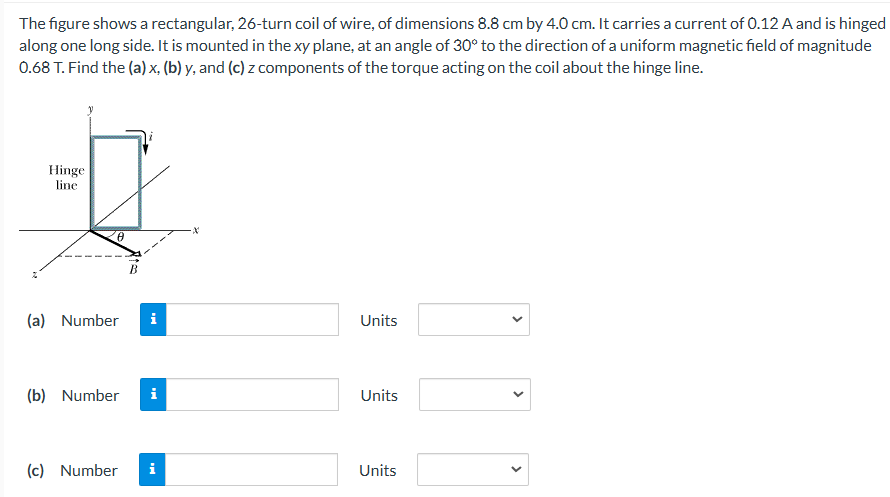Click the Units label beside part (b)

(379, 395)
